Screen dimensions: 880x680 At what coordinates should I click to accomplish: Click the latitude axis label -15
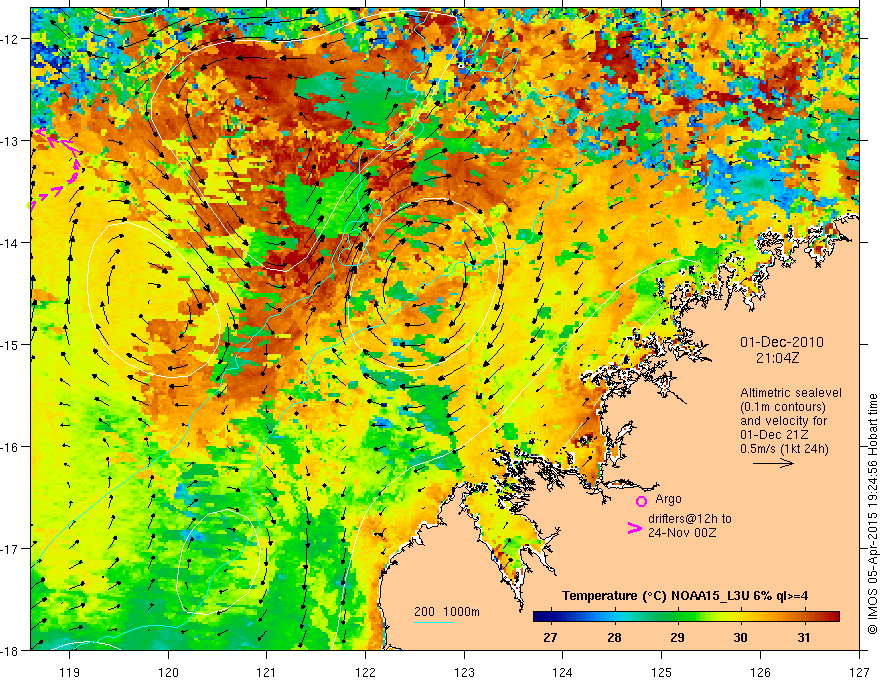pos(10,345)
